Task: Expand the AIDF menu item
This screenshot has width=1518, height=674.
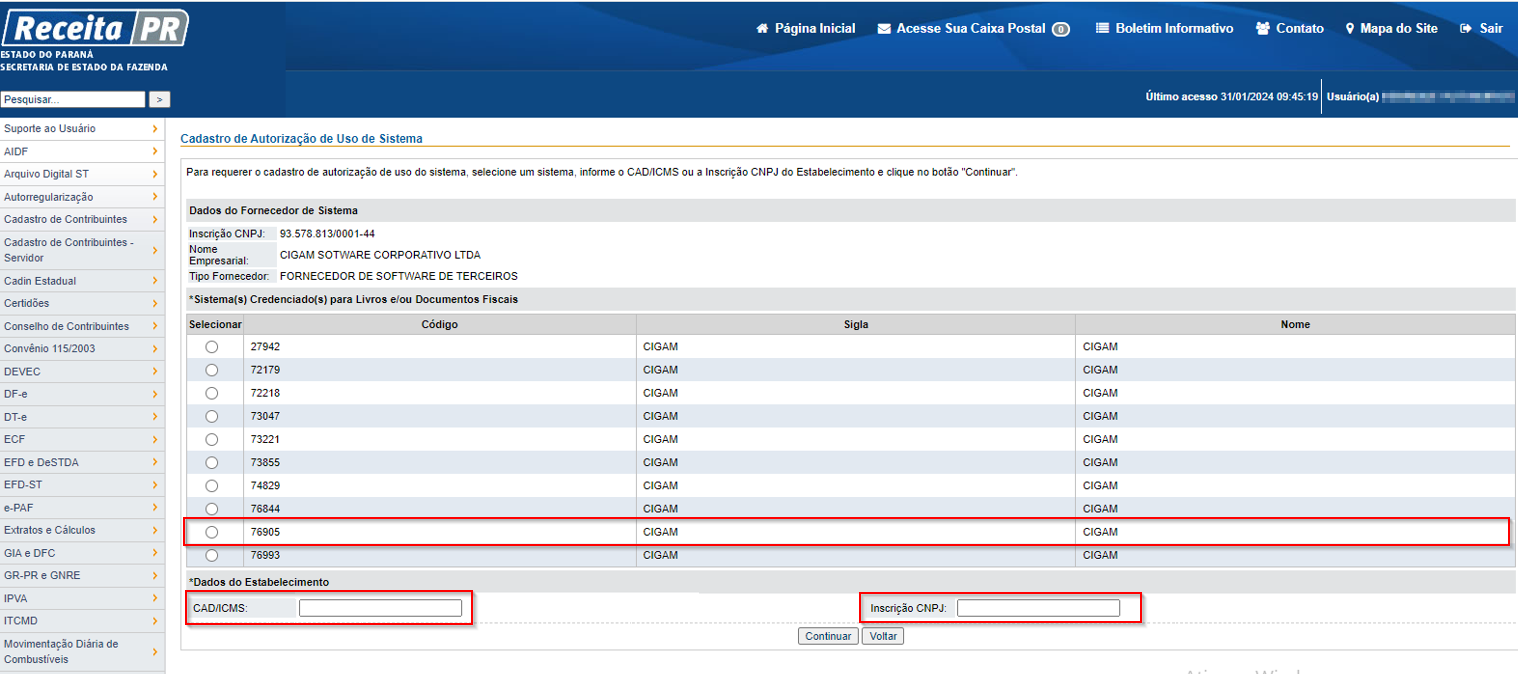Action: [82, 152]
